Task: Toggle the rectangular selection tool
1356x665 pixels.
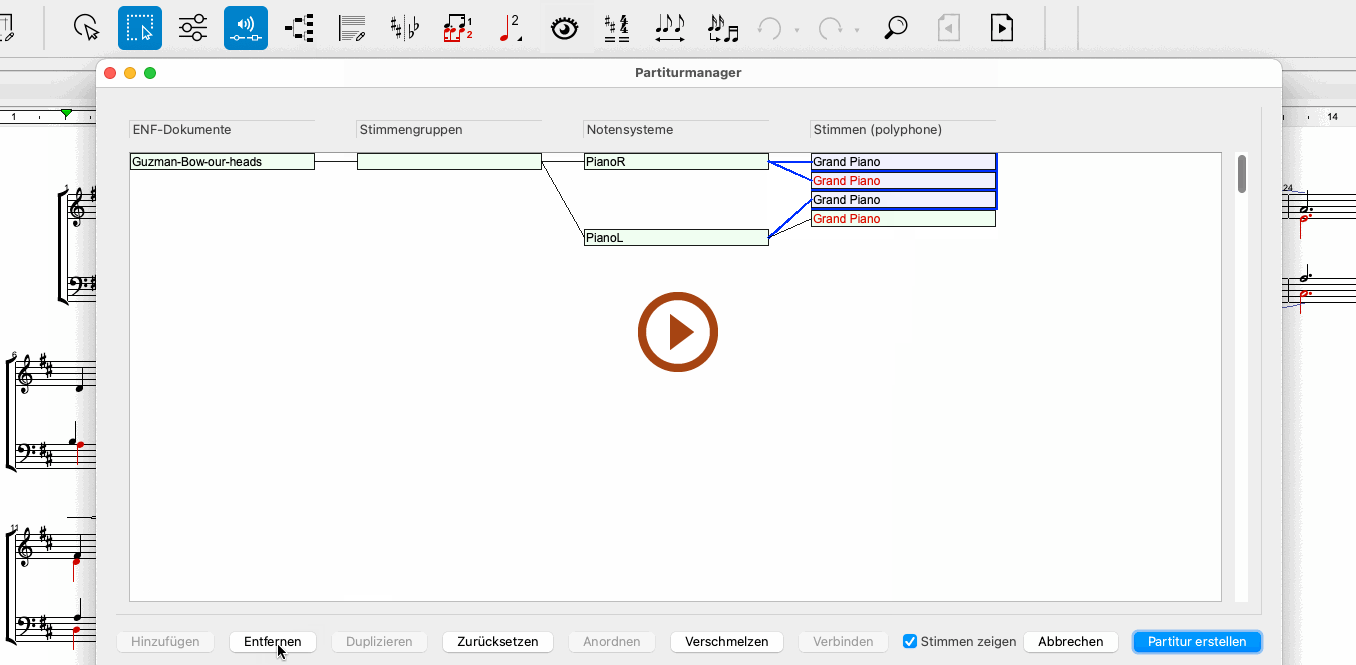Action: coord(140,28)
